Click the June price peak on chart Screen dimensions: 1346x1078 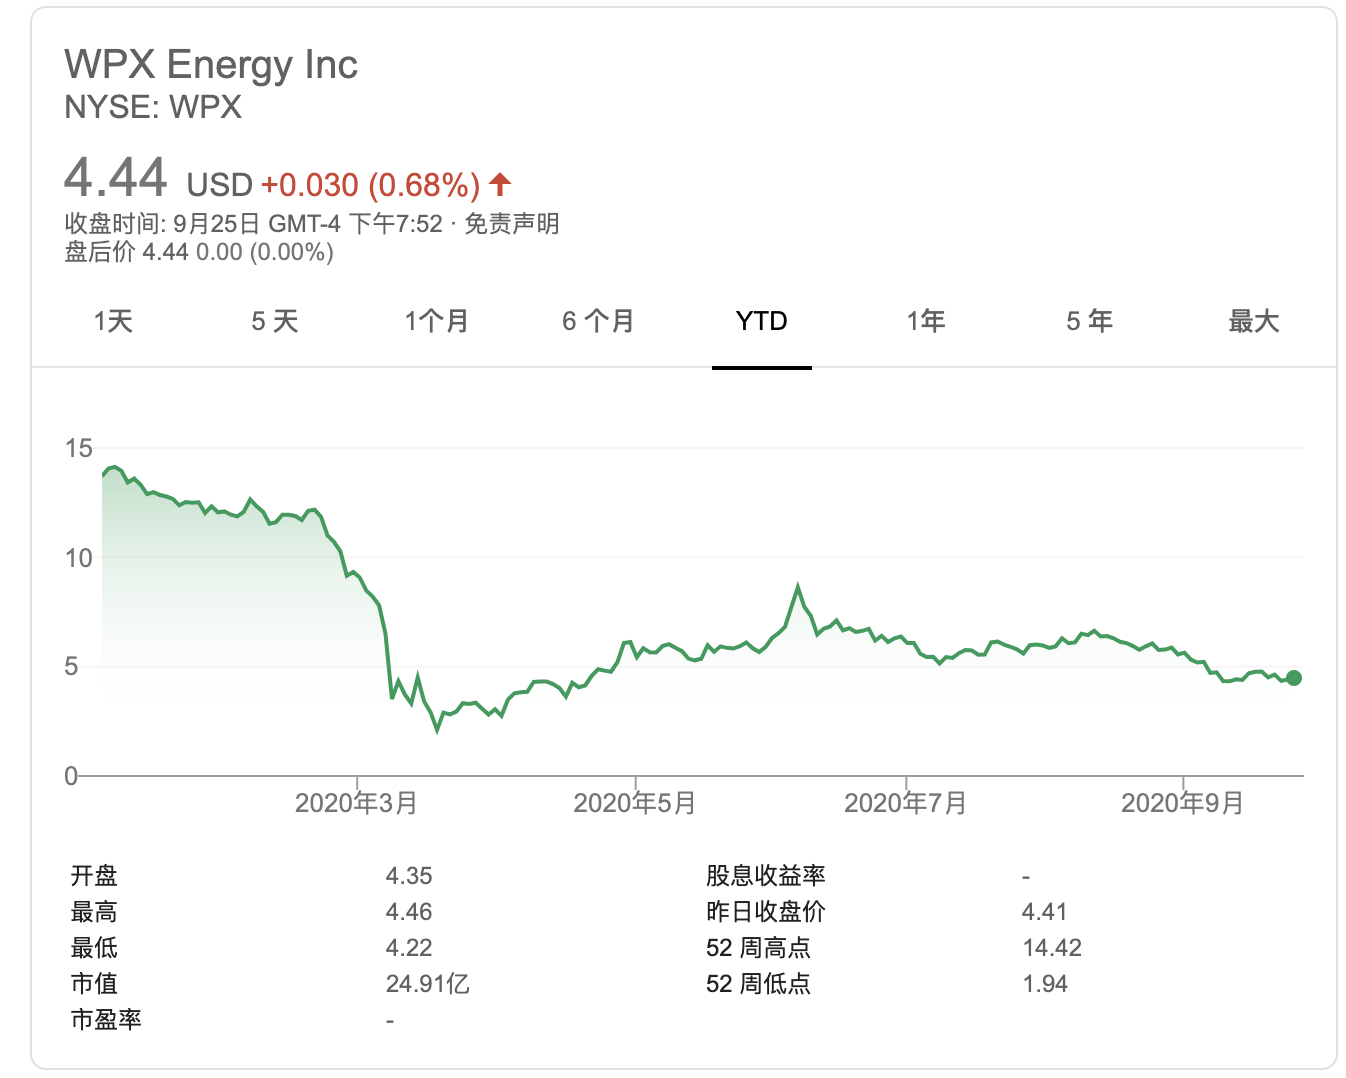tap(798, 588)
